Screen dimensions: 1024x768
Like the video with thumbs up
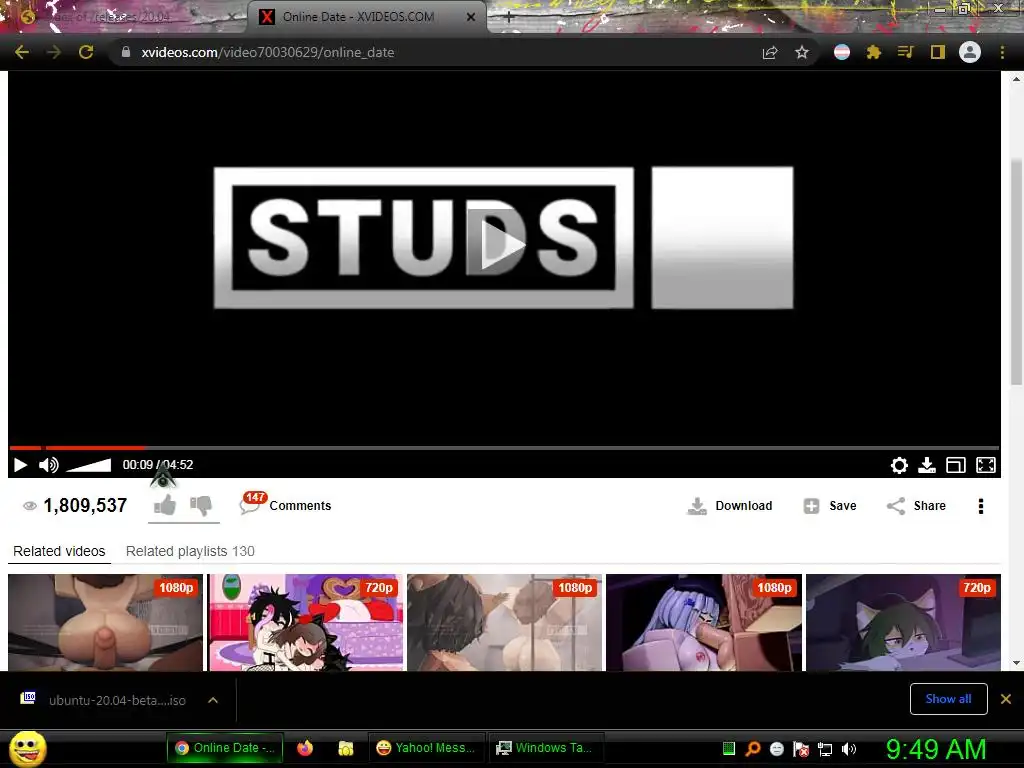(x=165, y=505)
